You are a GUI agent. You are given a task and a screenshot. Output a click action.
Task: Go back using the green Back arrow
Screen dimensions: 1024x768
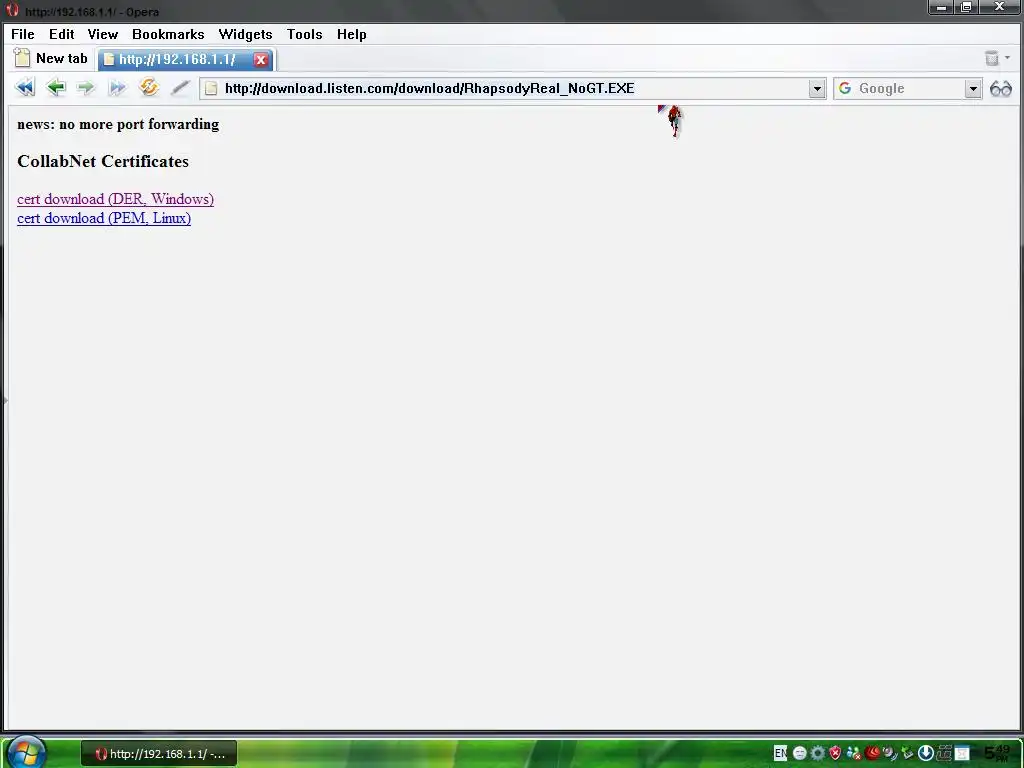(x=56, y=88)
